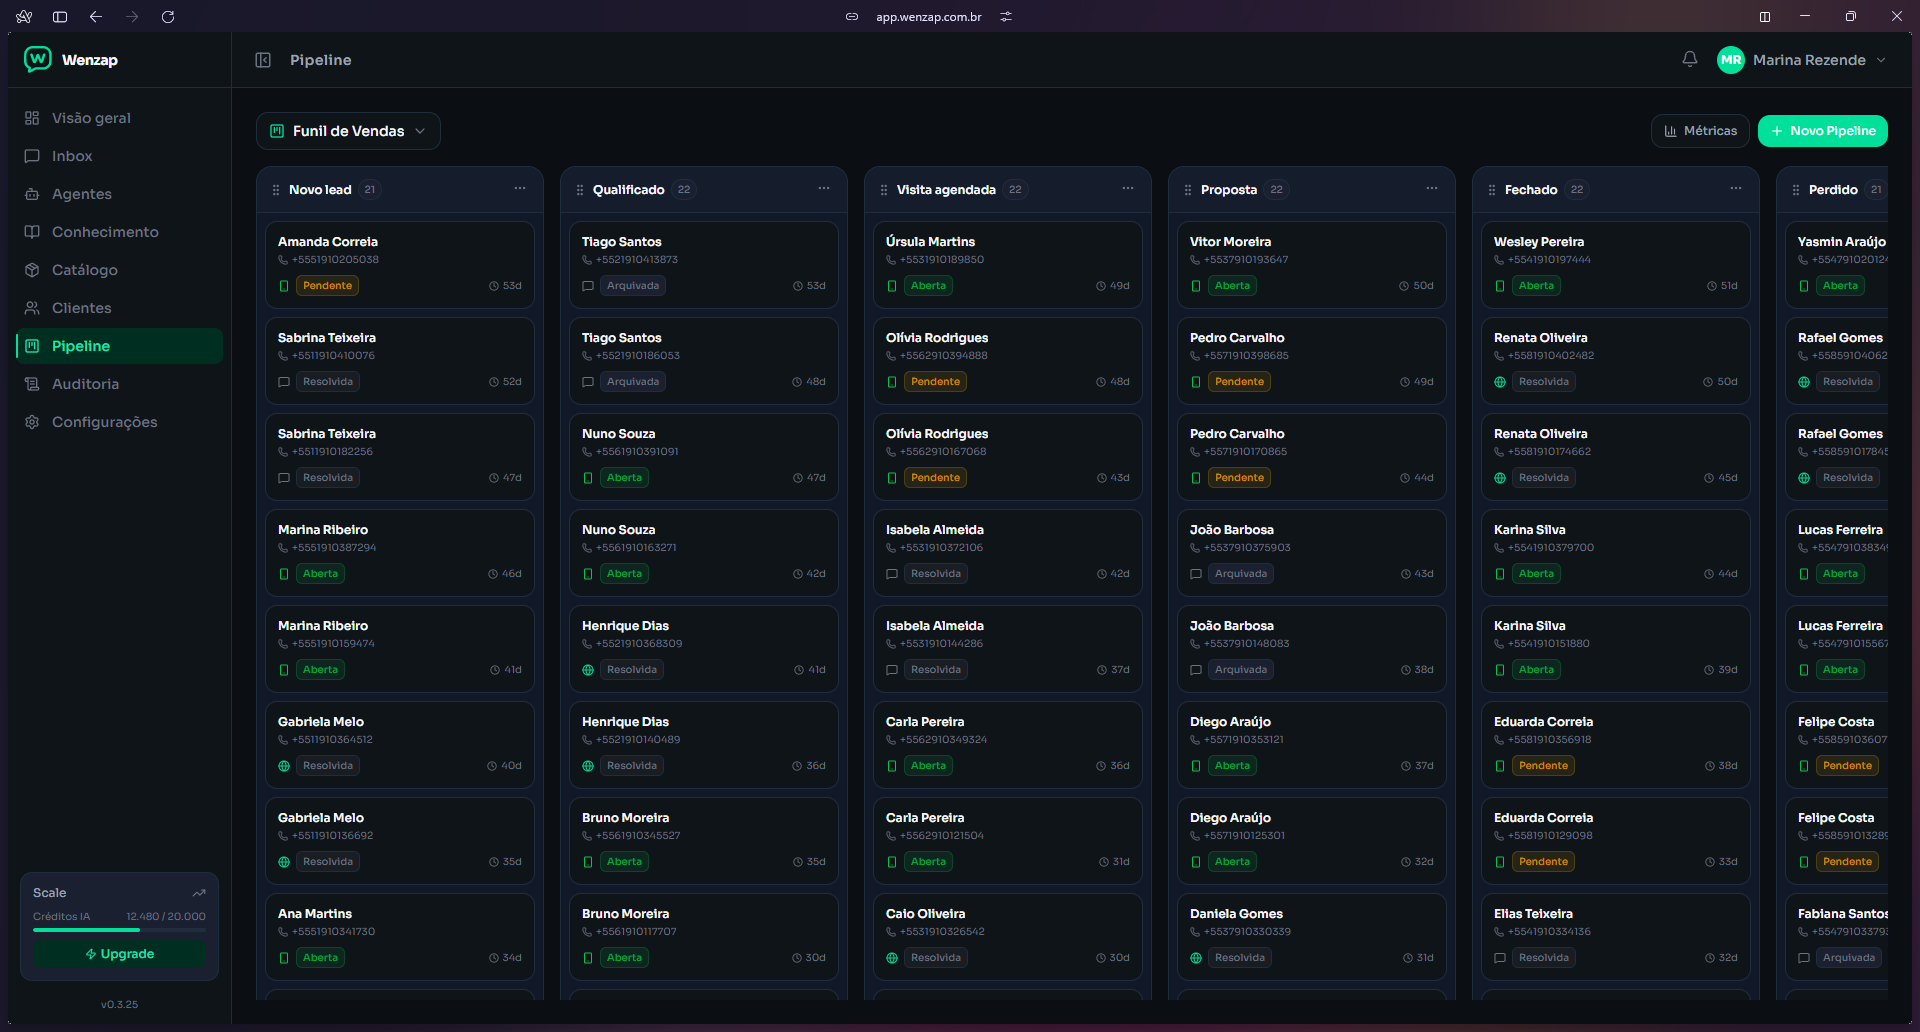
Task: Open the Scale plan trend arrow icon
Action: 199,893
